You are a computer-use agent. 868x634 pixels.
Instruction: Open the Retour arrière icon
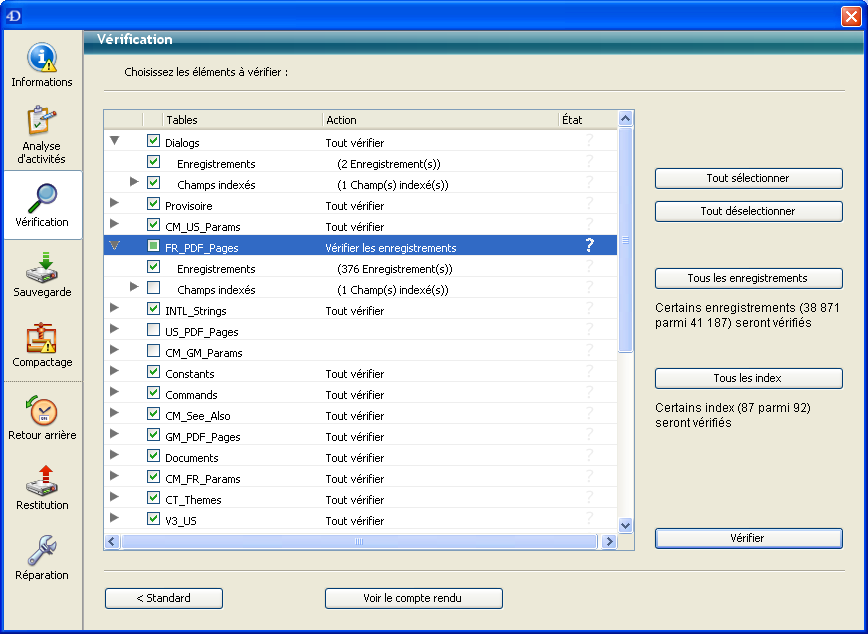click(42, 410)
